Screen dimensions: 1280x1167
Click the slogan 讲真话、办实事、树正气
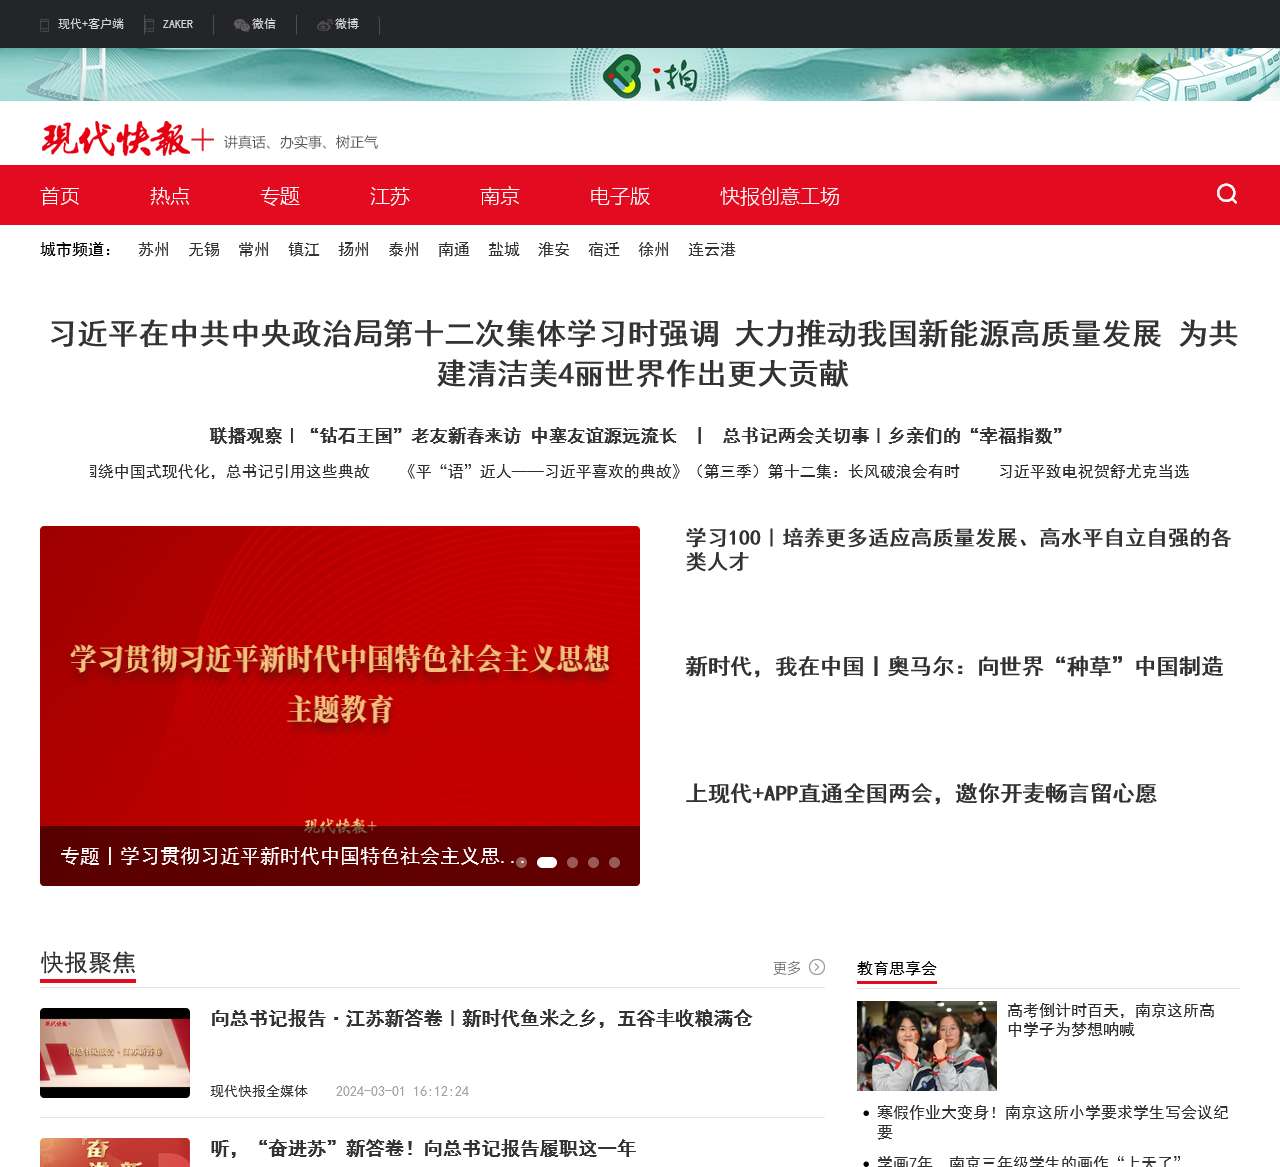(x=301, y=143)
